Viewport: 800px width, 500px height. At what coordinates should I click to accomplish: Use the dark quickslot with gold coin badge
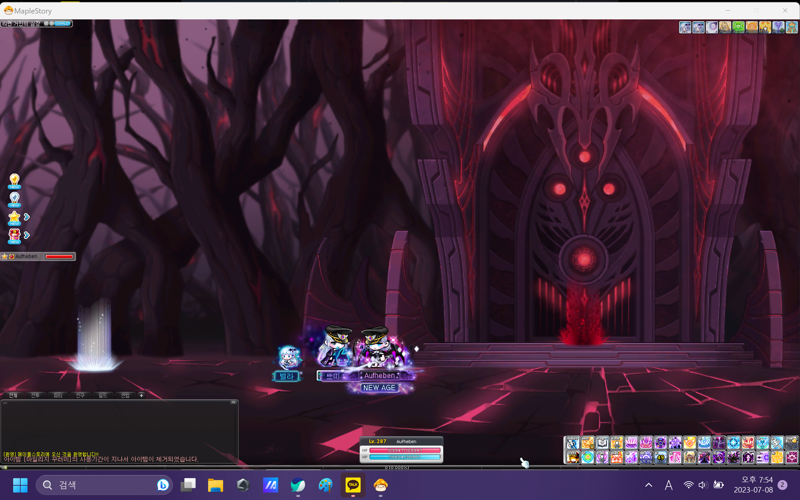(792, 443)
